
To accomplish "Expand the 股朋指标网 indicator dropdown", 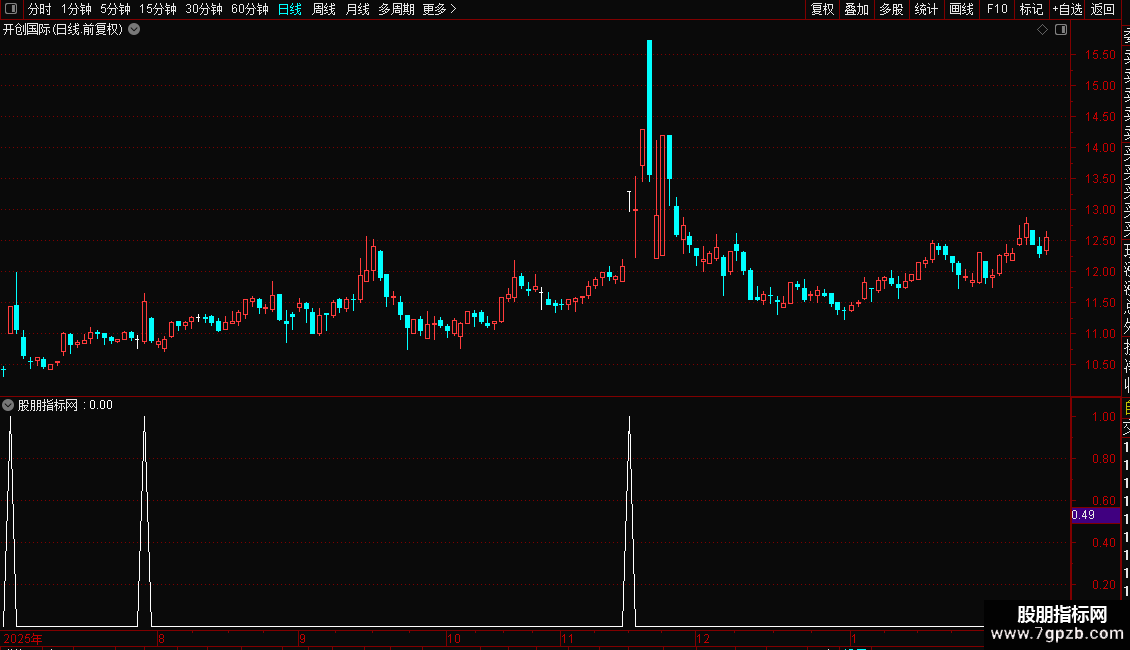I will pyautogui.click(x=8, y=405).
